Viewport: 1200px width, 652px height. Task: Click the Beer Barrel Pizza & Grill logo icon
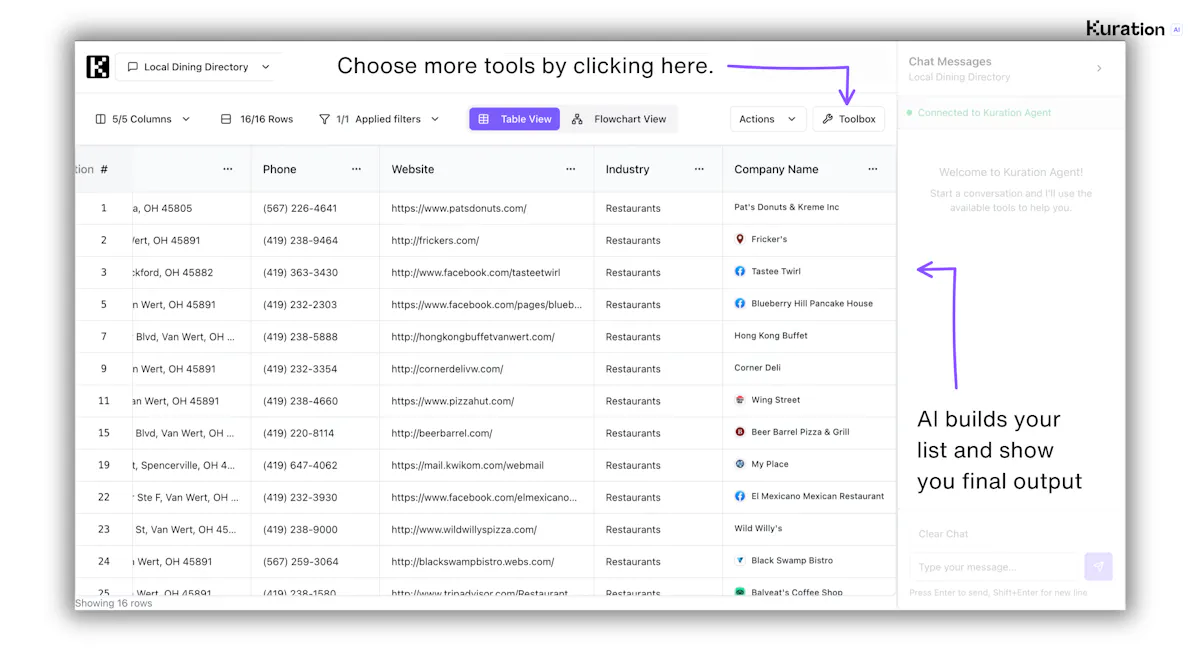click(x=740, y=432)
